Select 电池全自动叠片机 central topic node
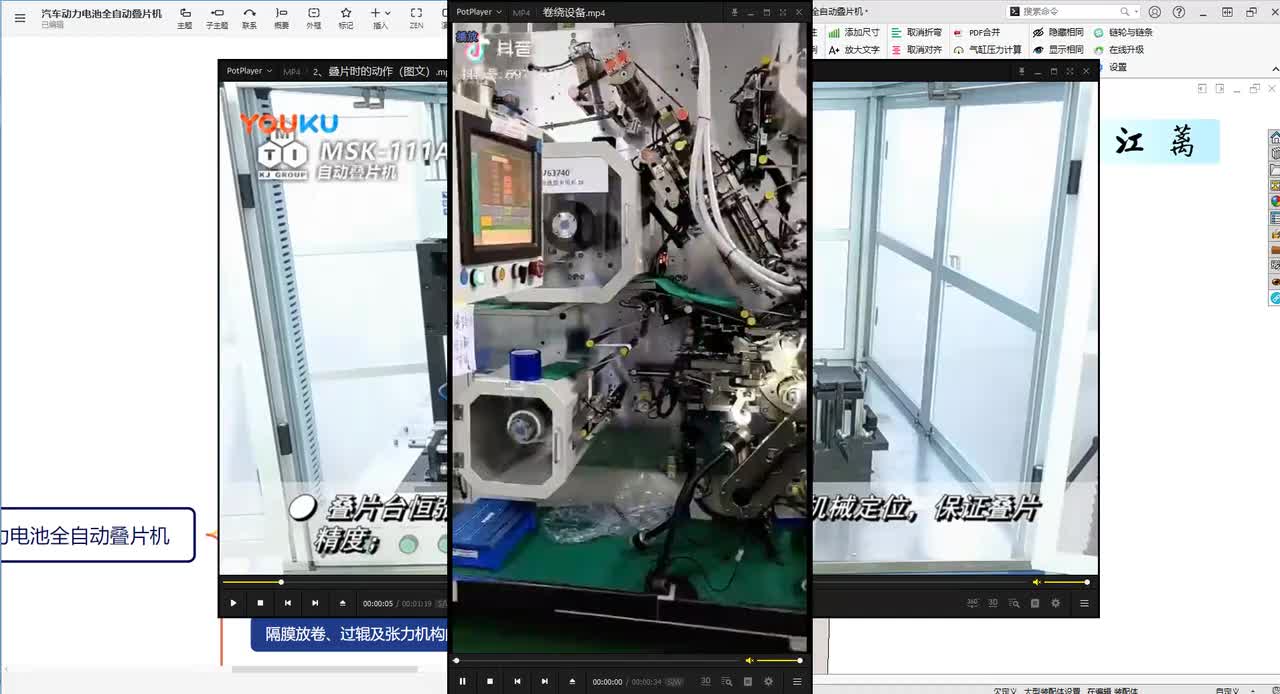 [97, 536]
